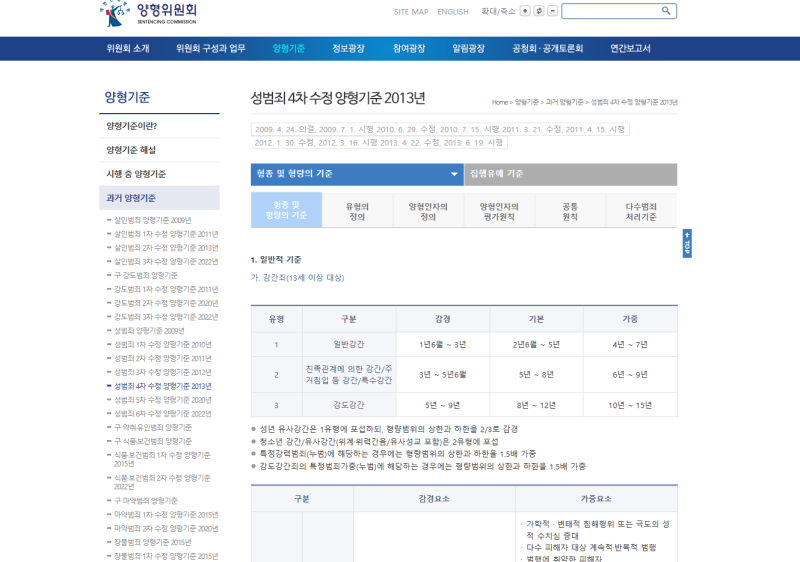Click the blue TOP button
The image size is (800, 562).
pos(687,243)
